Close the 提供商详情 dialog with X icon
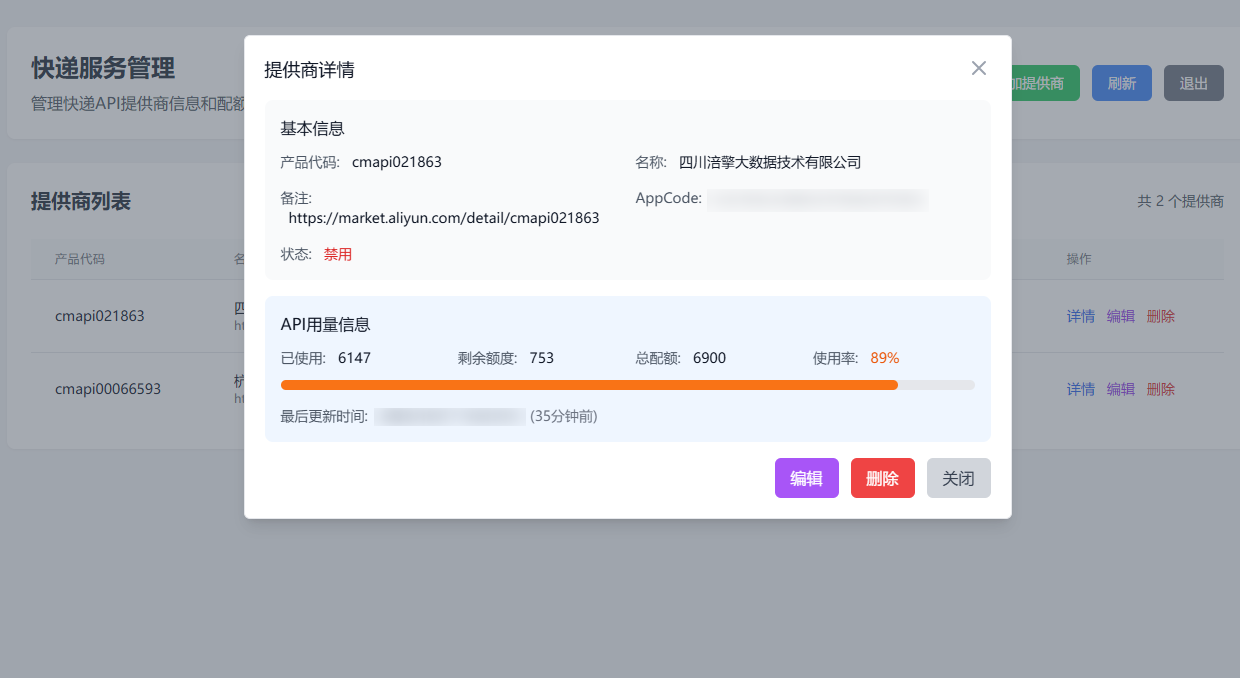The width and height of the screenshot is (1240, 678). 978,68
